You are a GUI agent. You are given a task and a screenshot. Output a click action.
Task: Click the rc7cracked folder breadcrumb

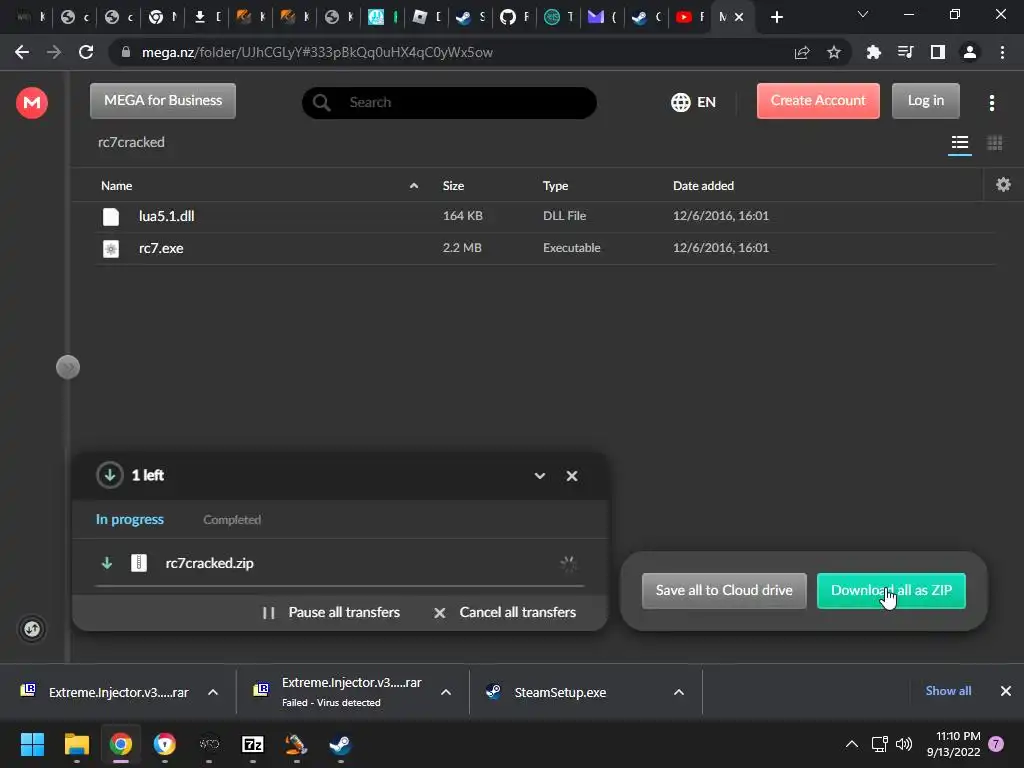[131, 142]
